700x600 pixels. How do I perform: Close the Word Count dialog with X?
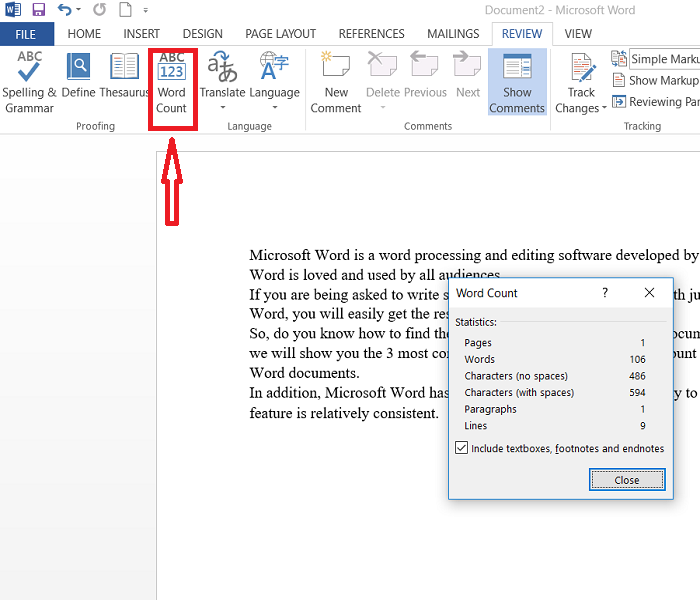[x=650, y=293]
